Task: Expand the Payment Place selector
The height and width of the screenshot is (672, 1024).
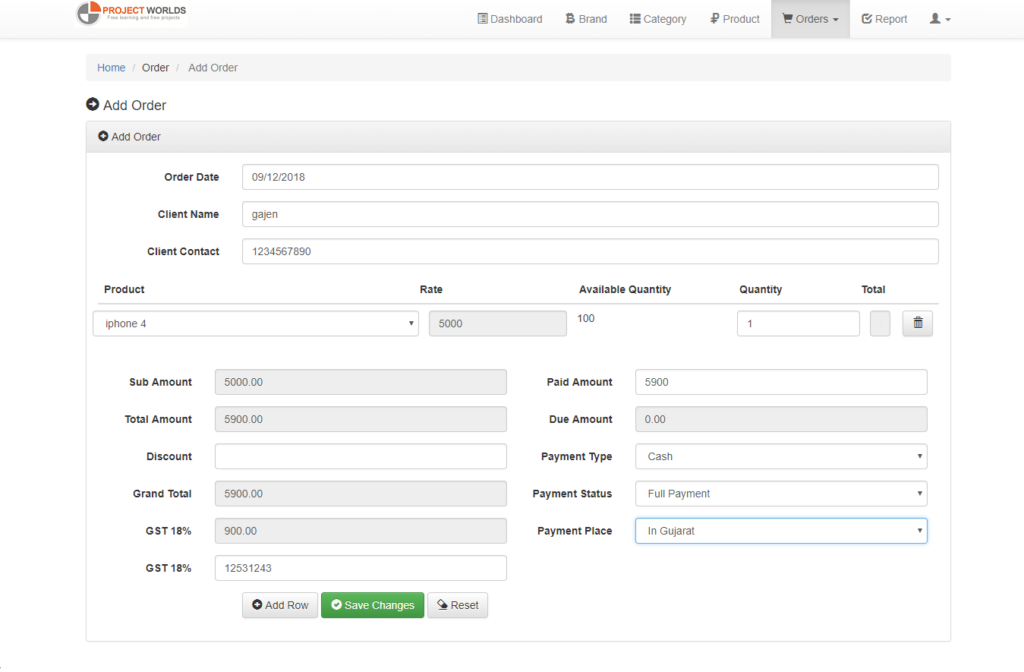Action: [x=780, y=530]
